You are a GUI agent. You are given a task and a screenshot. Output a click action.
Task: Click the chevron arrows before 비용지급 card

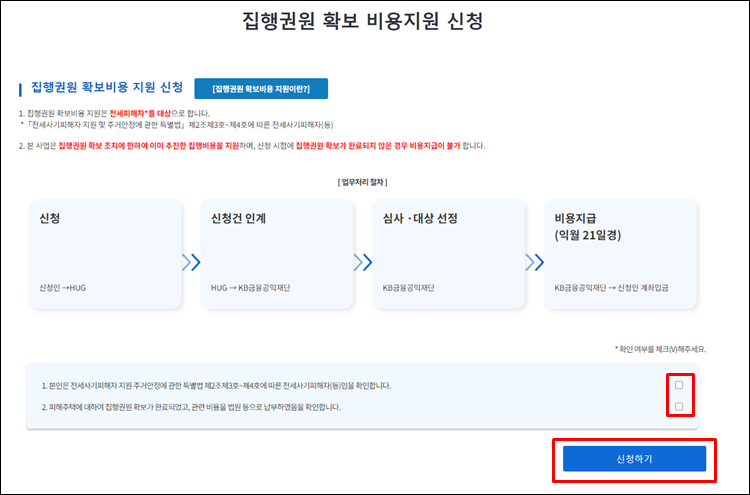point(534,262)
